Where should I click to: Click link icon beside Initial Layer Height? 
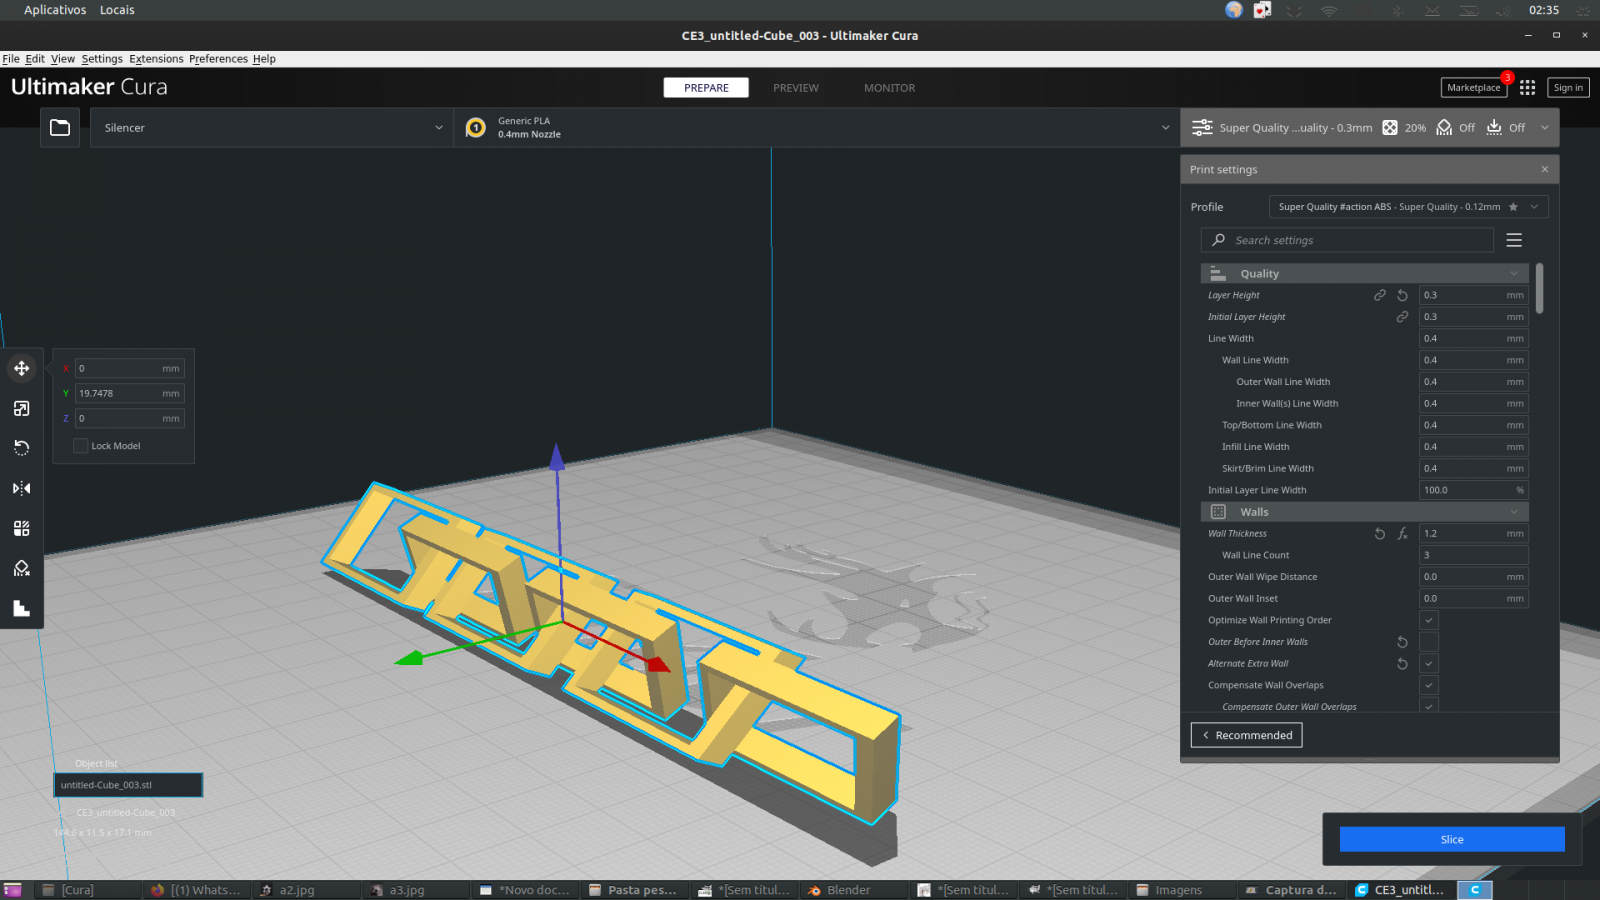coord(1402,317)
